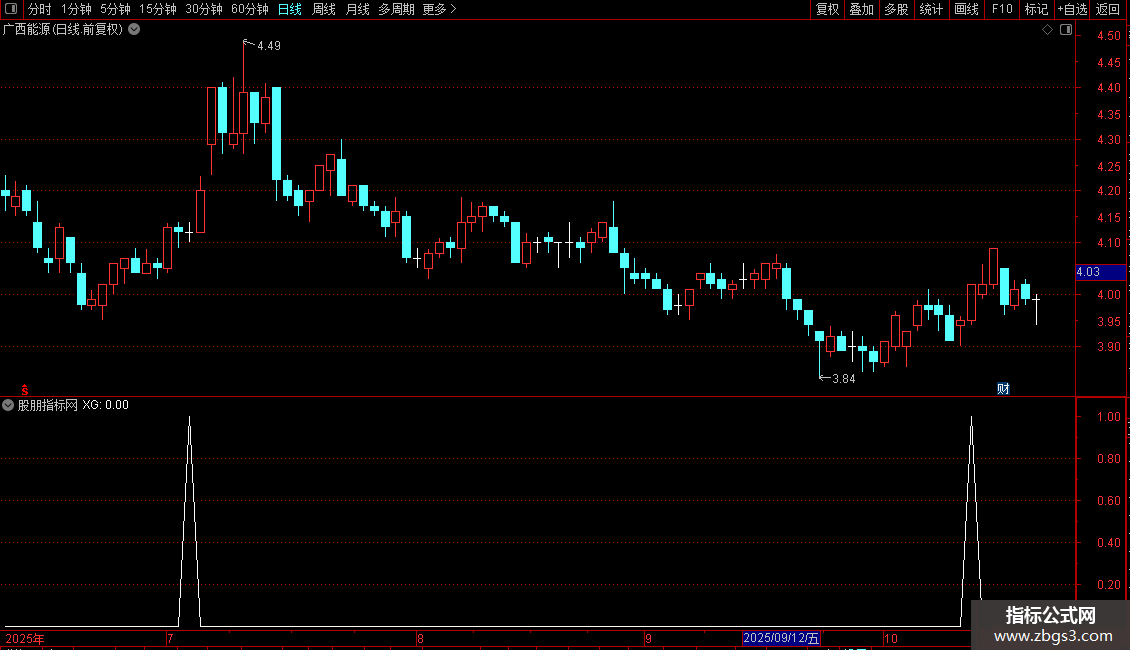The width and height of the screenshot is (1130, 650).
Task: Click the red S marker icon
Action: (25, 390)
